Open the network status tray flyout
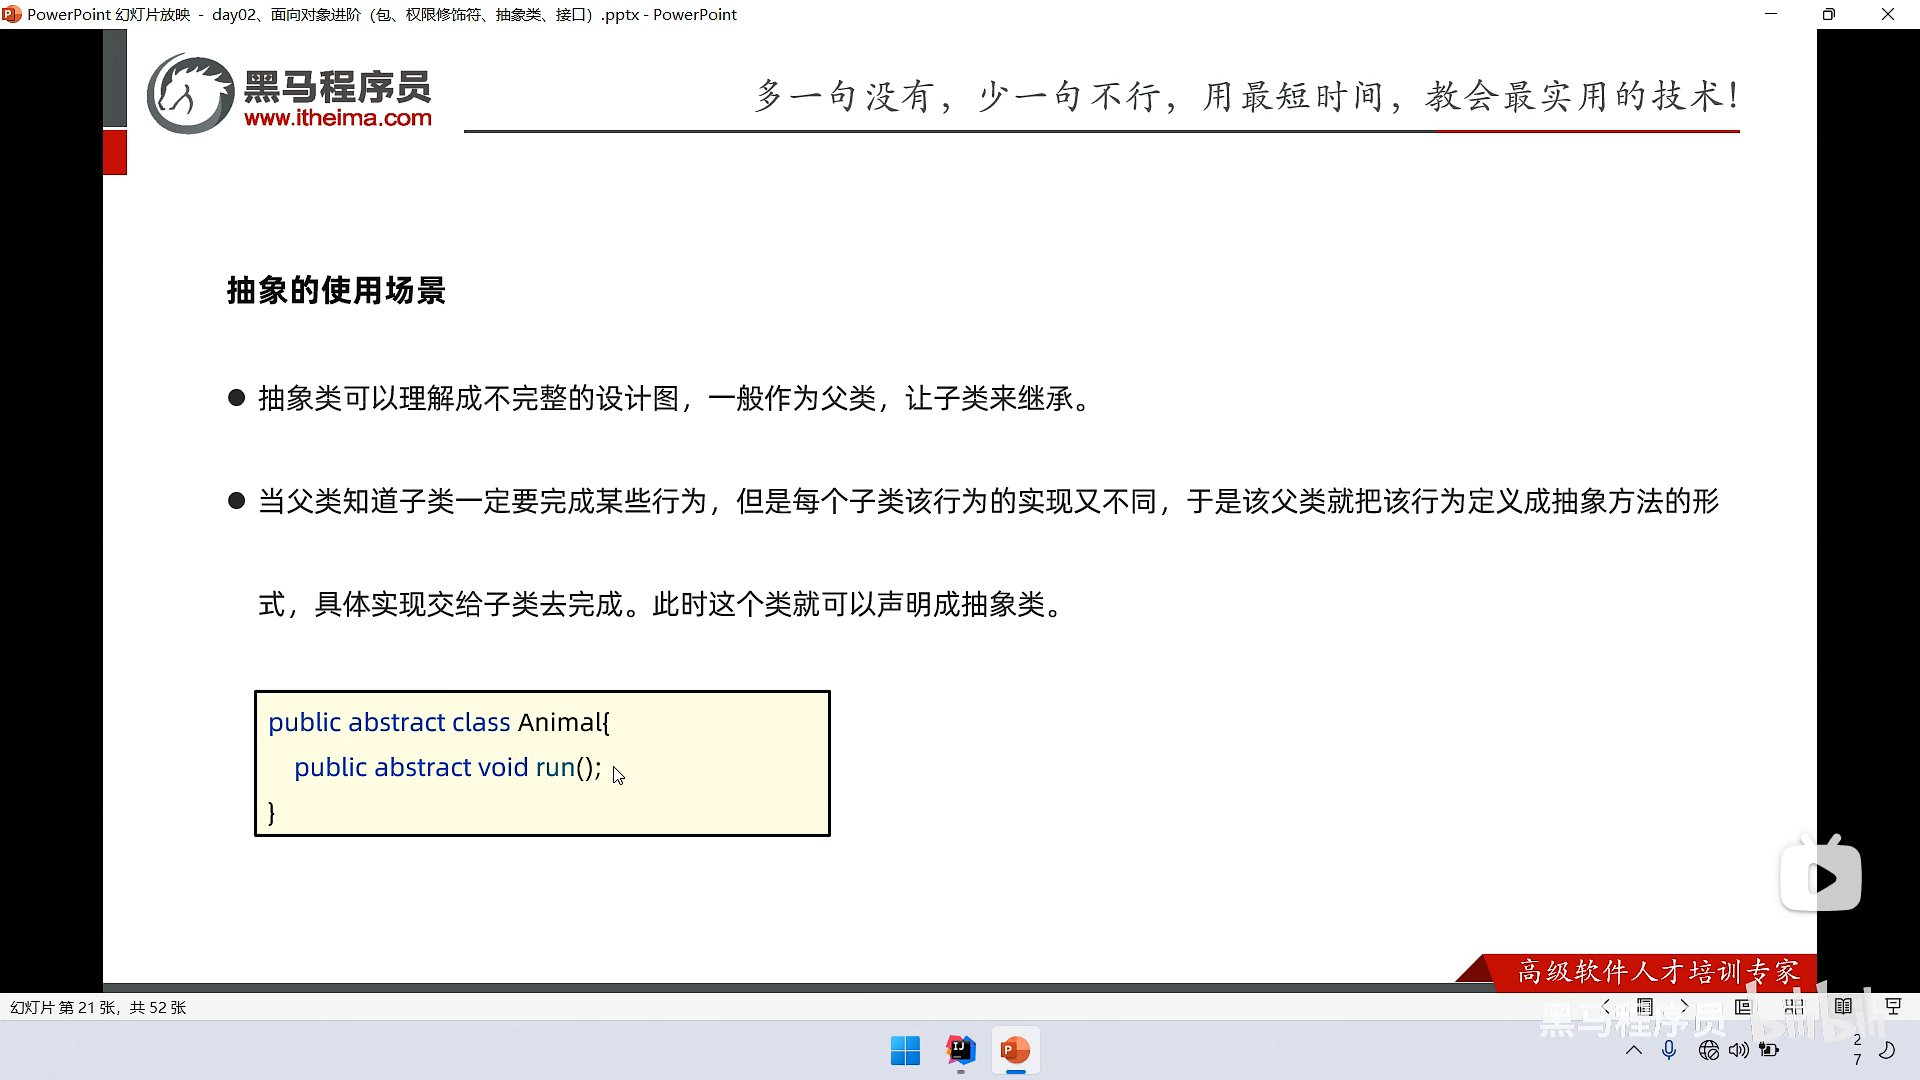Viewport: 1920px width, 1080px height. (1708, 1050)
